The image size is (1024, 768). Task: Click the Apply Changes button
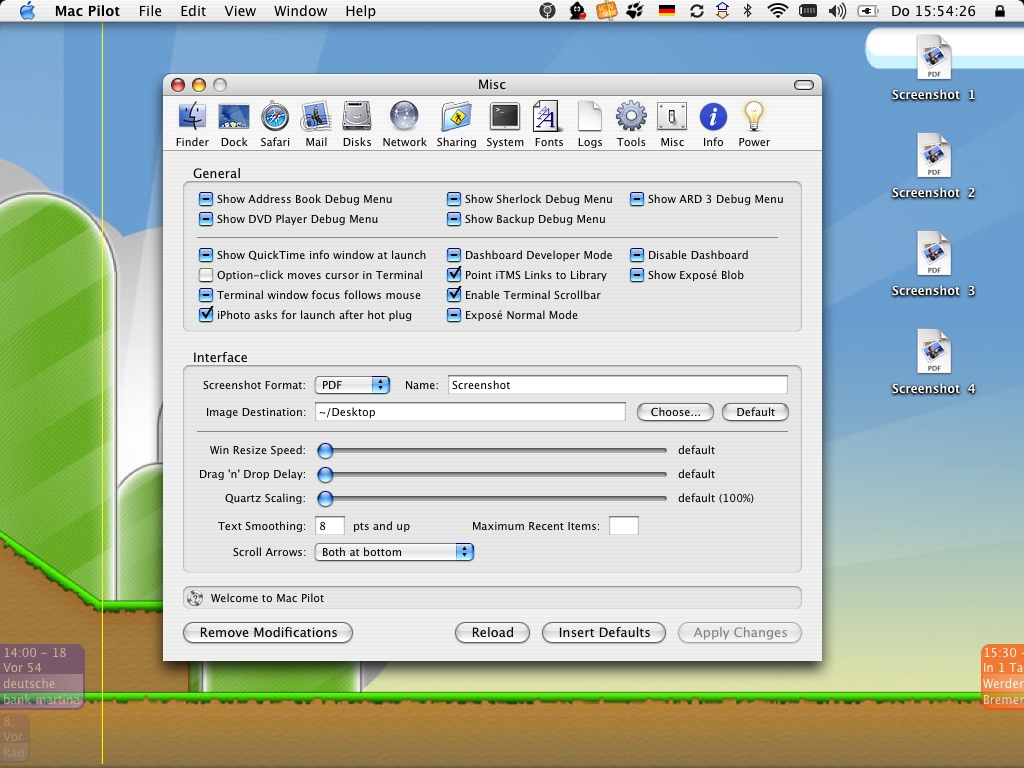point(740,632)
